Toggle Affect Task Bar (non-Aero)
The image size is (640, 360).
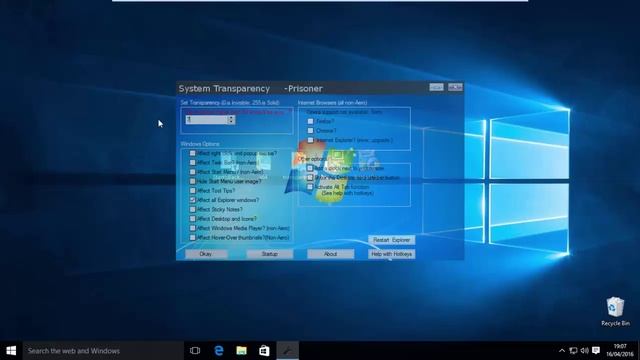coord(193,162)
